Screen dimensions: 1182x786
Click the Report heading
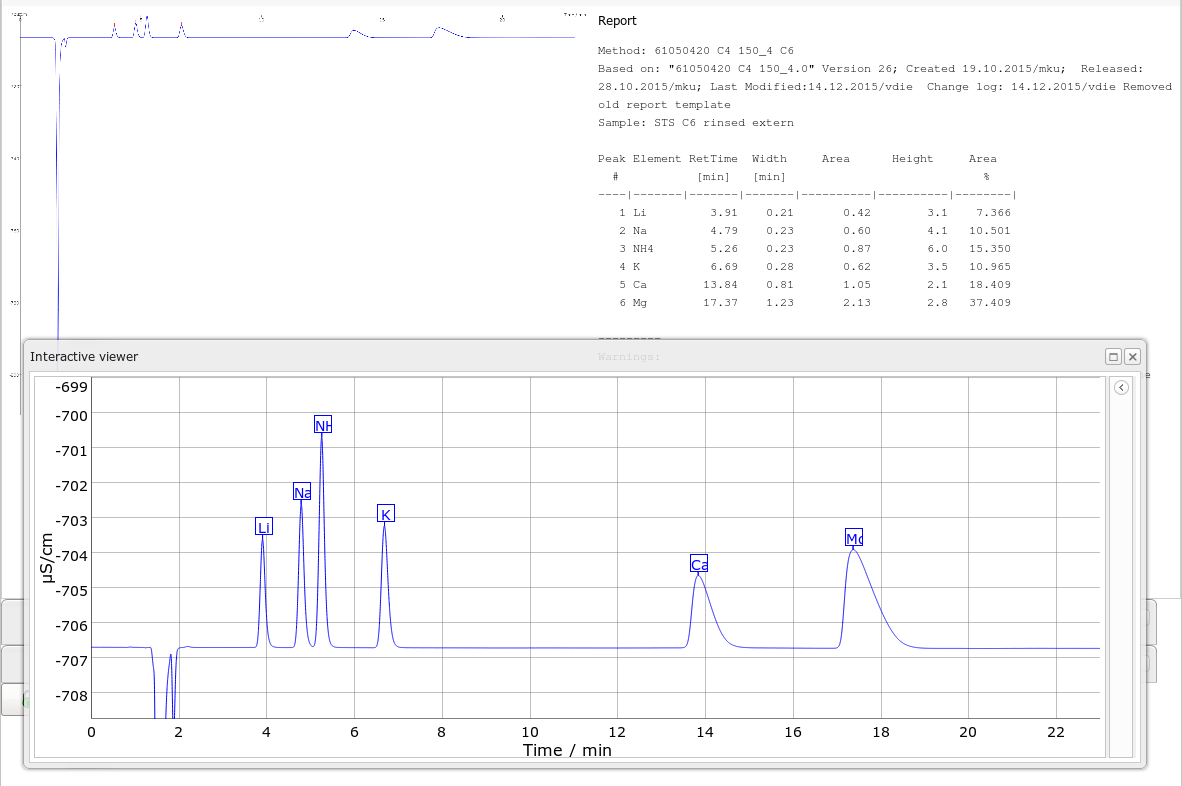(x=617, y=21)
